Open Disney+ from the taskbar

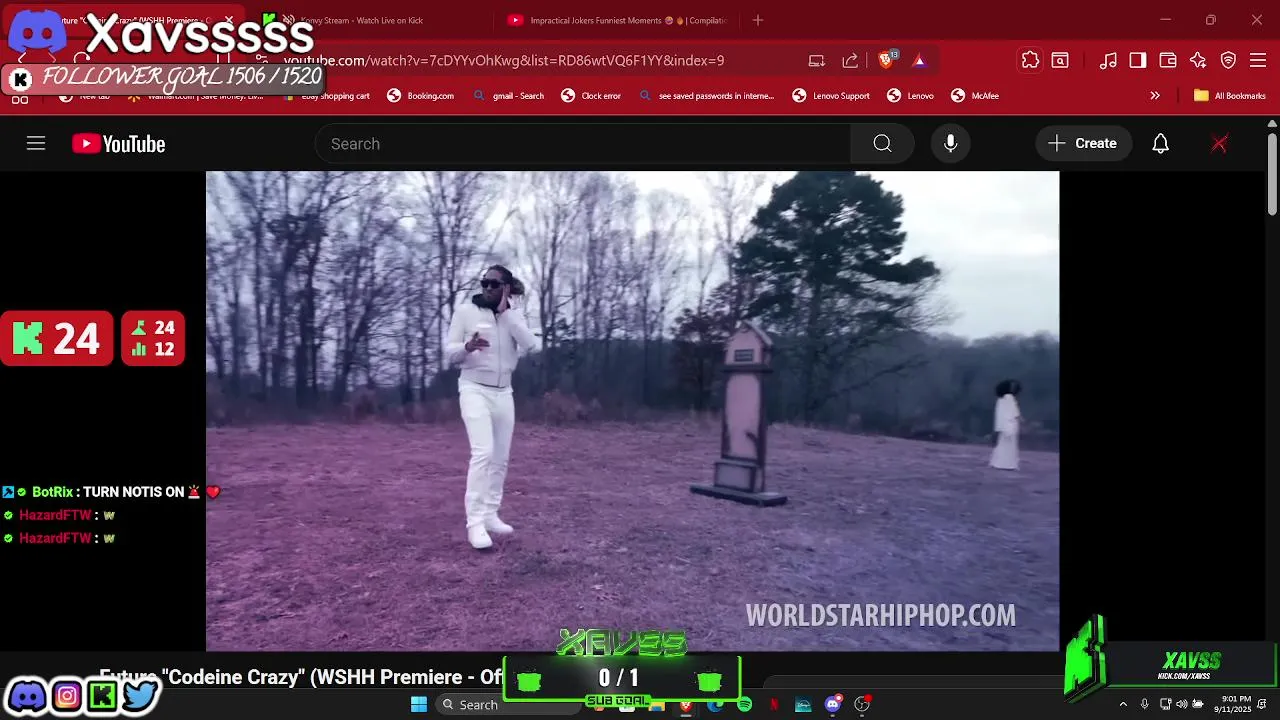click(803, 705)
